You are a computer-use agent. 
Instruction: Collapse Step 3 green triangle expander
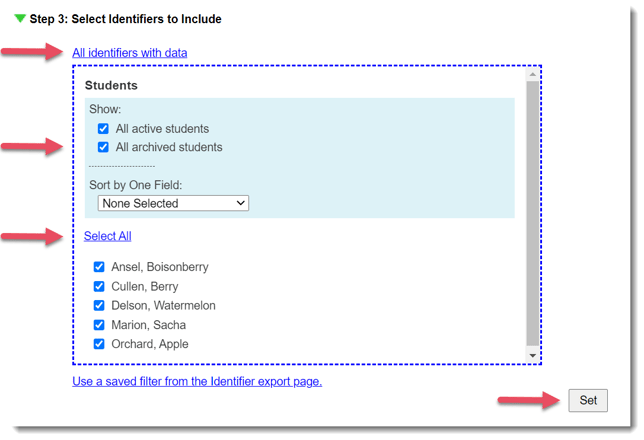pos(20,18)
